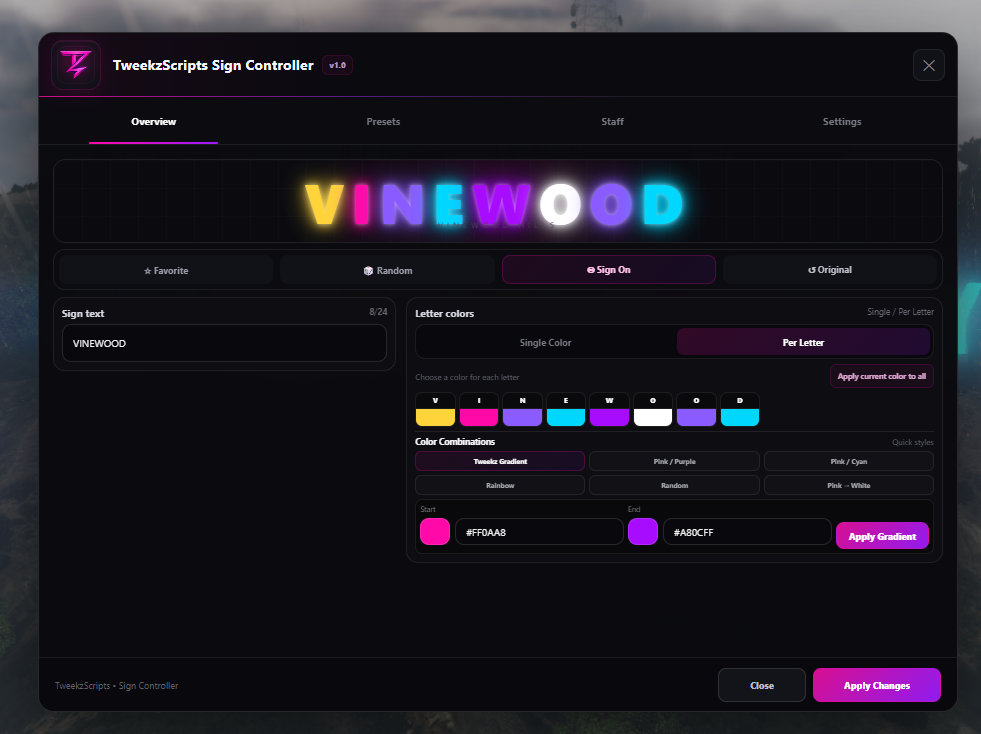Click the Start hex field #FF0AA8
Viewport: 981px width, 734px height.
(539, 532)
